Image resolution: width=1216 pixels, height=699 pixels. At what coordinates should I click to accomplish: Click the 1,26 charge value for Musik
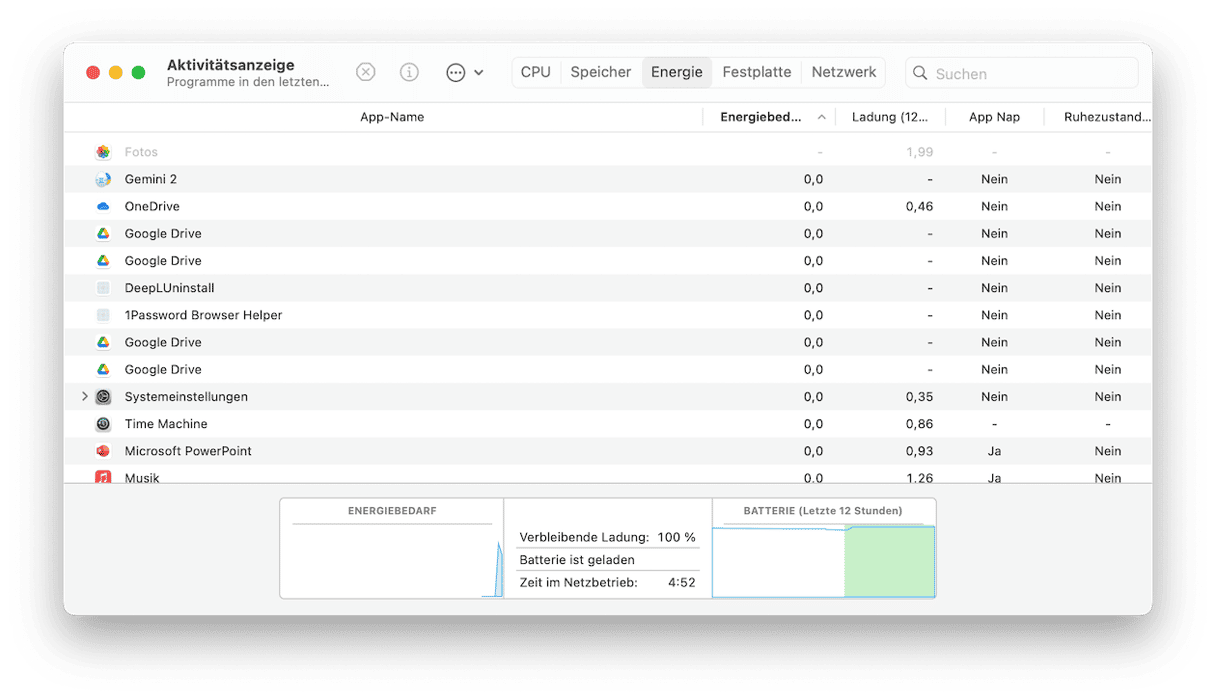(919, 478)
